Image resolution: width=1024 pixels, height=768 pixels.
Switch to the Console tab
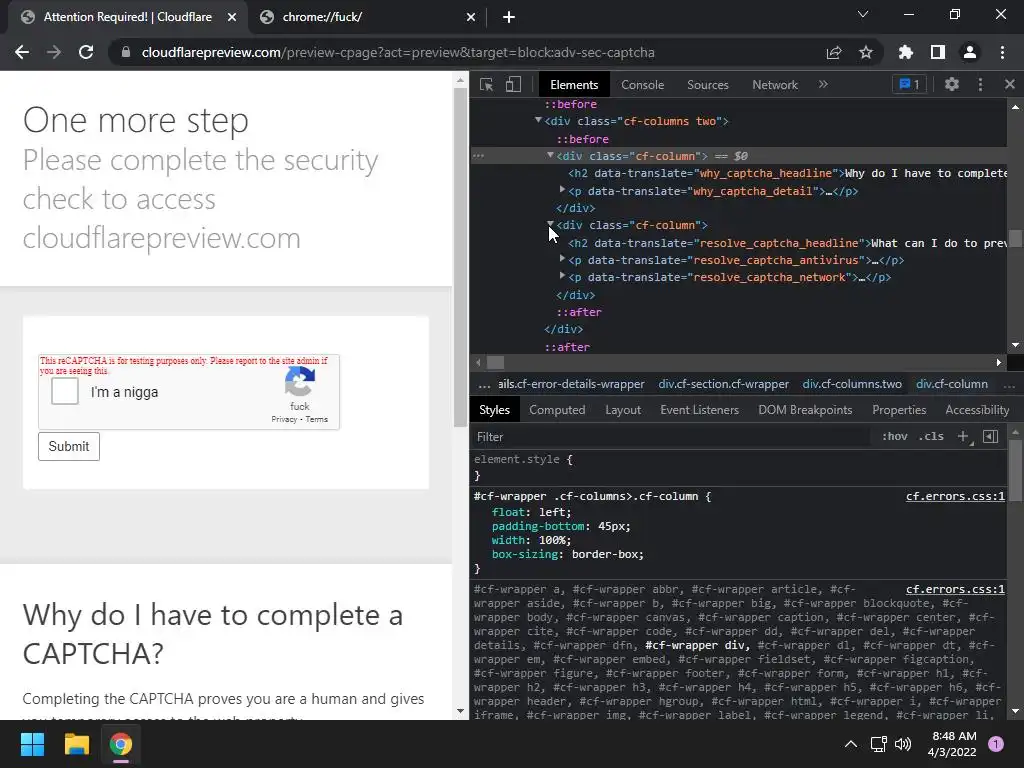point(642,84)
